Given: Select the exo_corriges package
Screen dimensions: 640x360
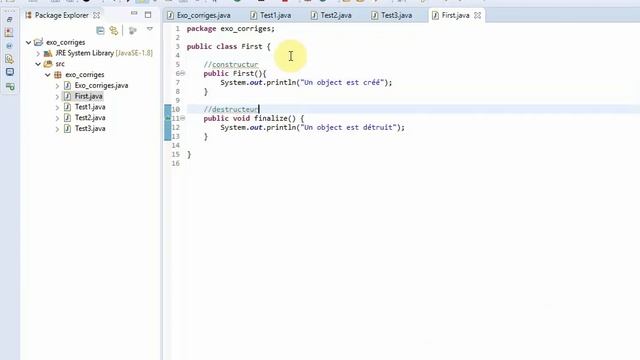Looking at the screenshot, I should (x=84, y=75).
